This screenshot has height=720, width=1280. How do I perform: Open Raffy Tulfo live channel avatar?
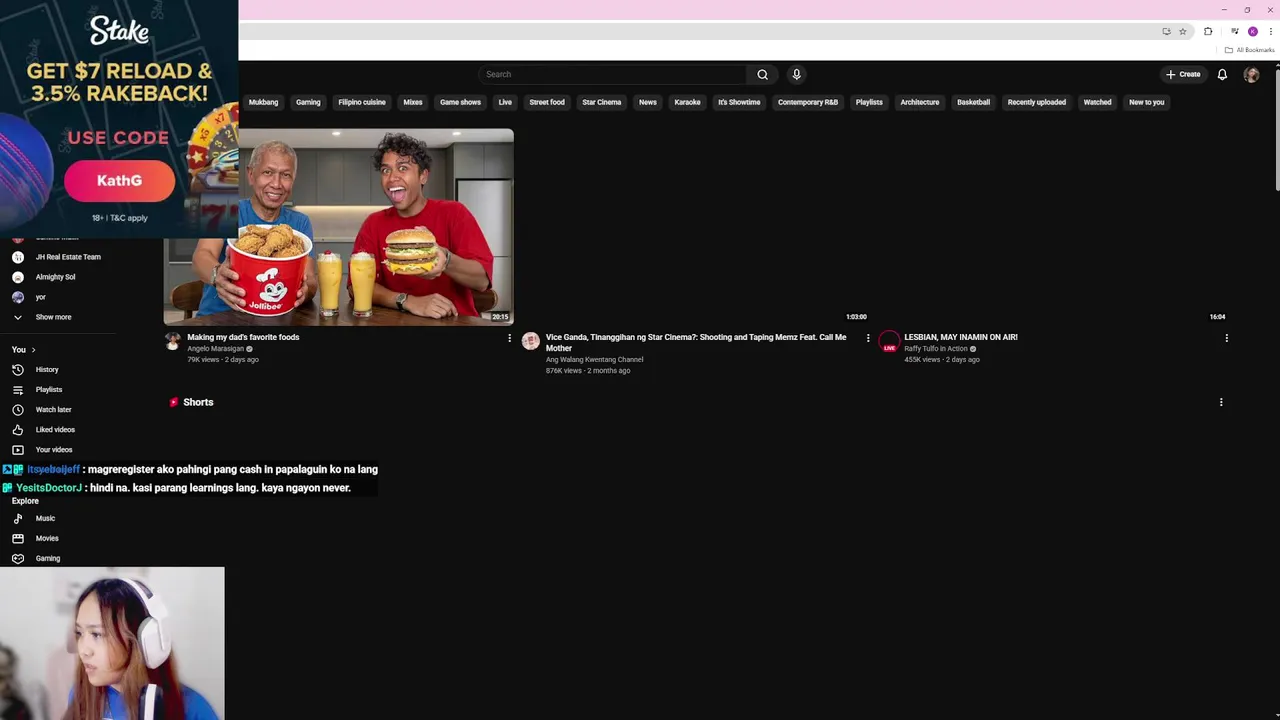[889, 341]
